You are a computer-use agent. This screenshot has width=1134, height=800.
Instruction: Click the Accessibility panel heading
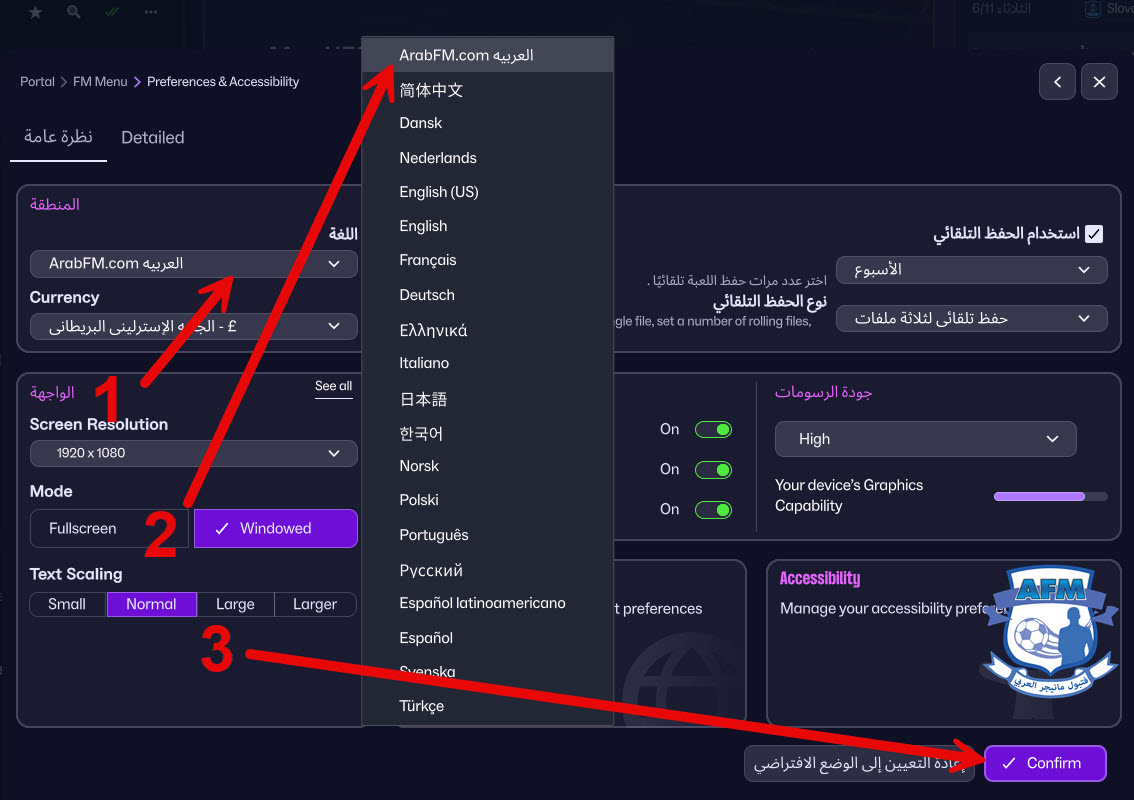pyautogui.click(x=820, y=578)
